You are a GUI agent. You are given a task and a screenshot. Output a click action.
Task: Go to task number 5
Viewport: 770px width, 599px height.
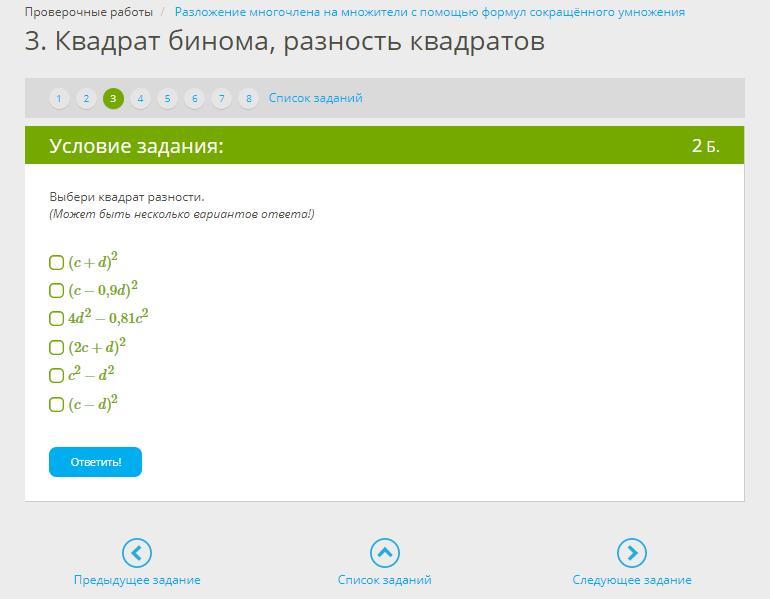(x=167, y=99)
